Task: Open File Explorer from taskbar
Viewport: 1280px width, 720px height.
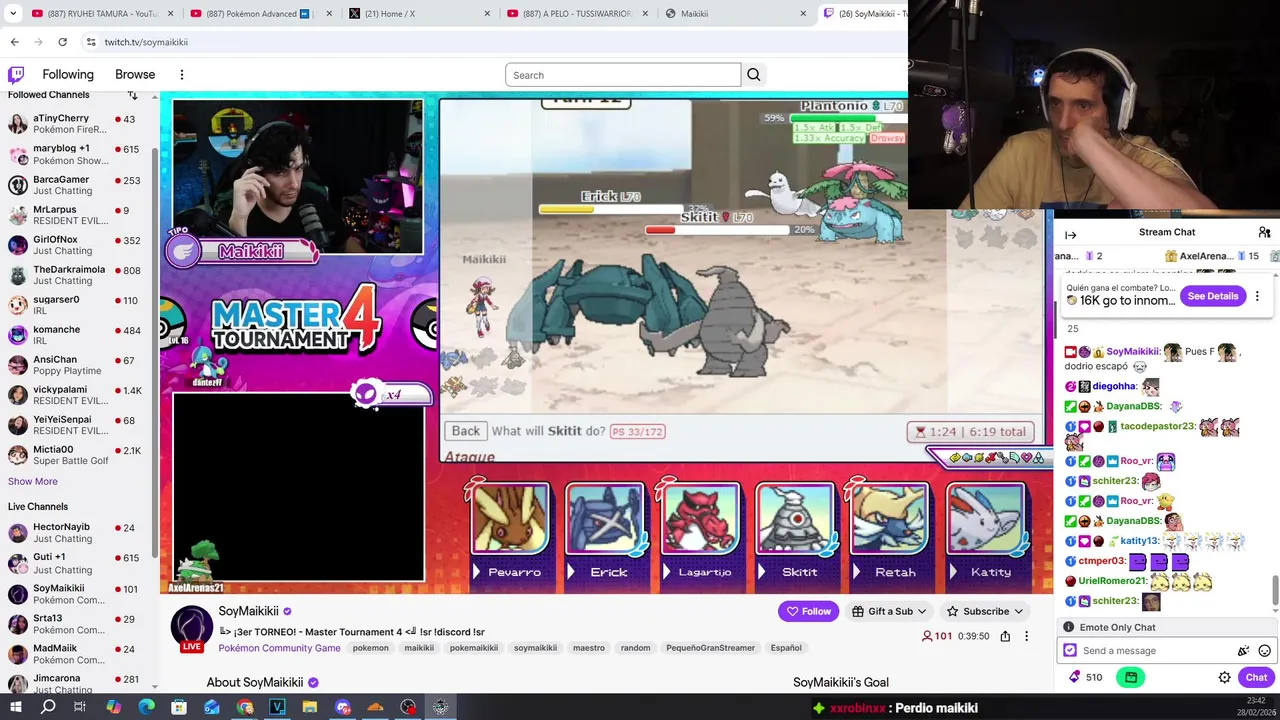Action: (310, 707)
